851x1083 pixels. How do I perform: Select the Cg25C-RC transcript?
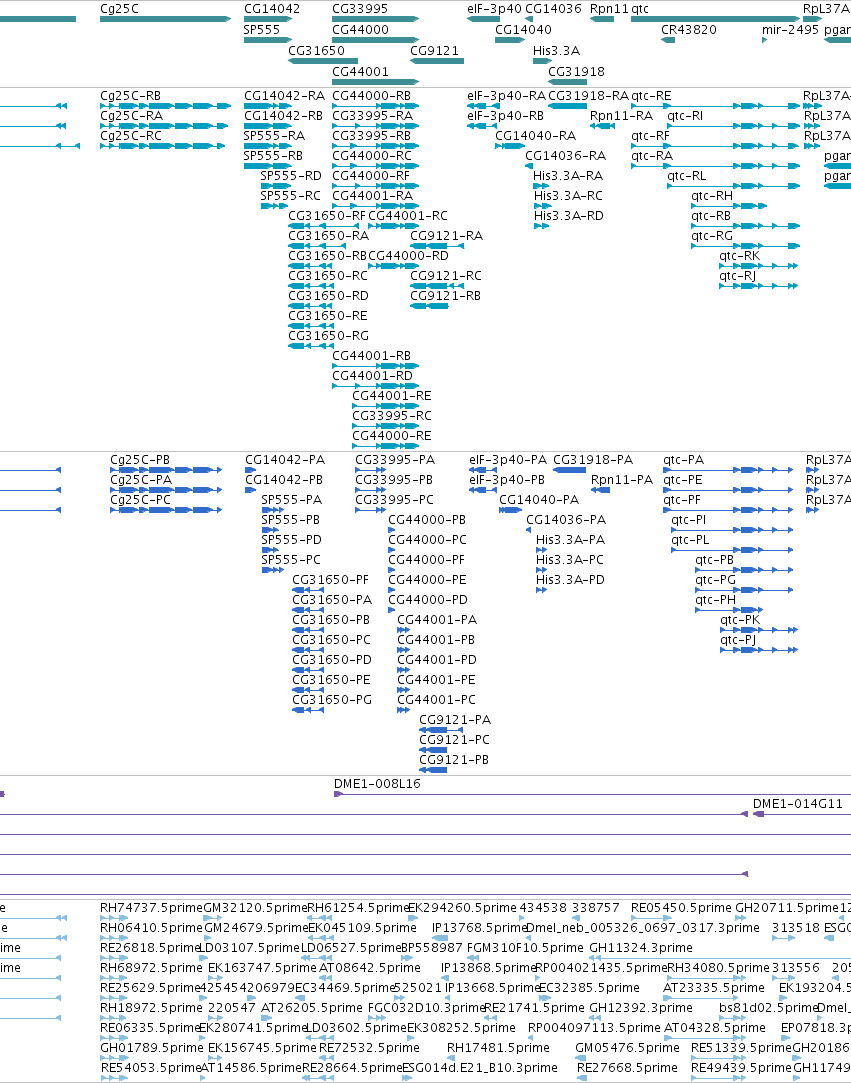point(131,136)
